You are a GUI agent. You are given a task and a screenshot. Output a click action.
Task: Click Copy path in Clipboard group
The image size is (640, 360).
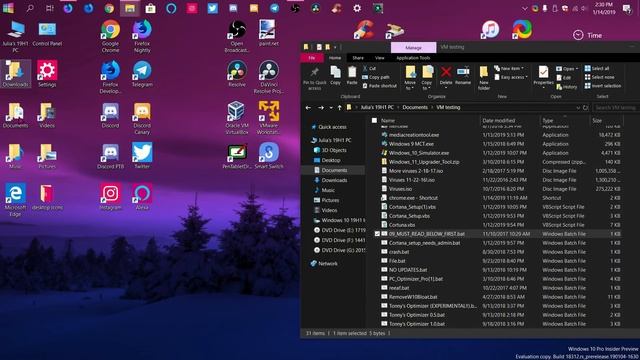pos(376,77)
